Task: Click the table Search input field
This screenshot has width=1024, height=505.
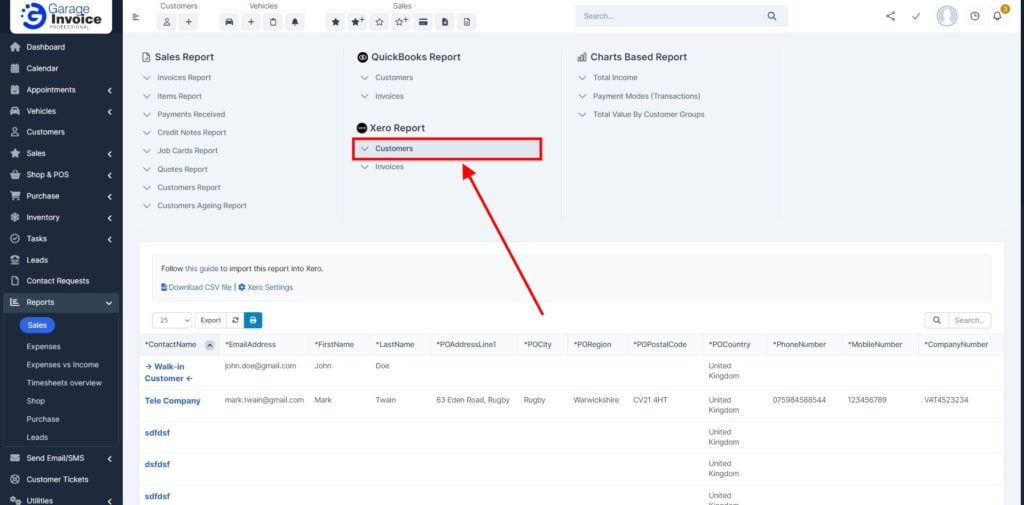Action: pyautogui.click(x=970, y=320)
